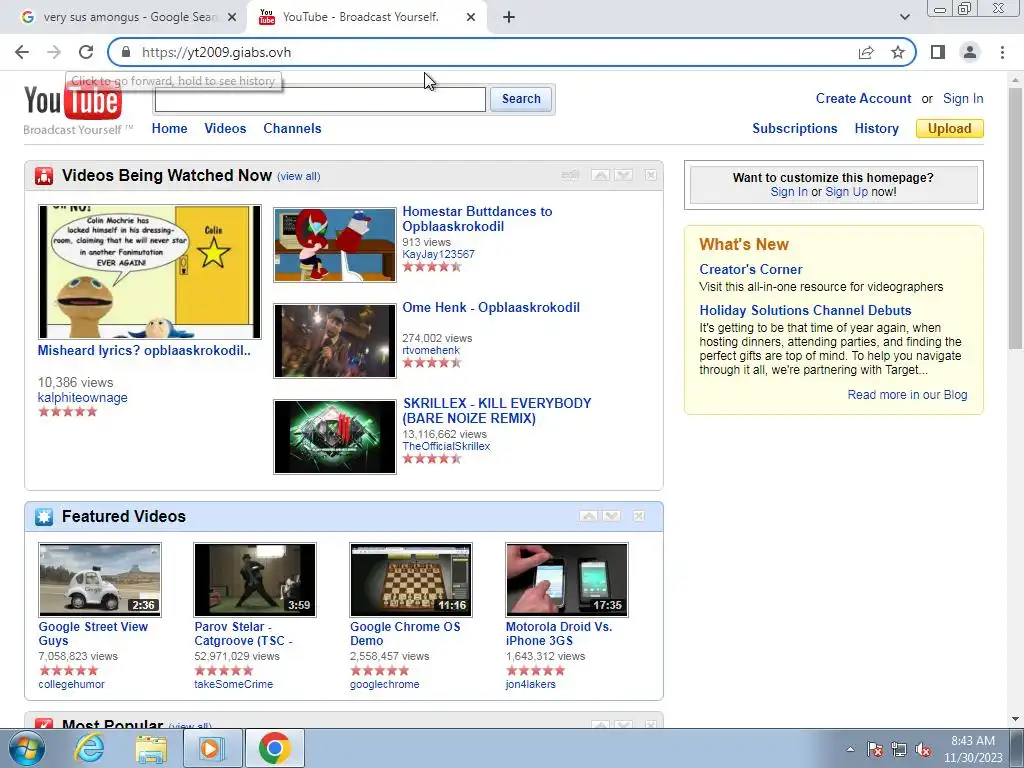Move Videos Being Watched Now module up
1024x768 pixels.
[600, 175]
